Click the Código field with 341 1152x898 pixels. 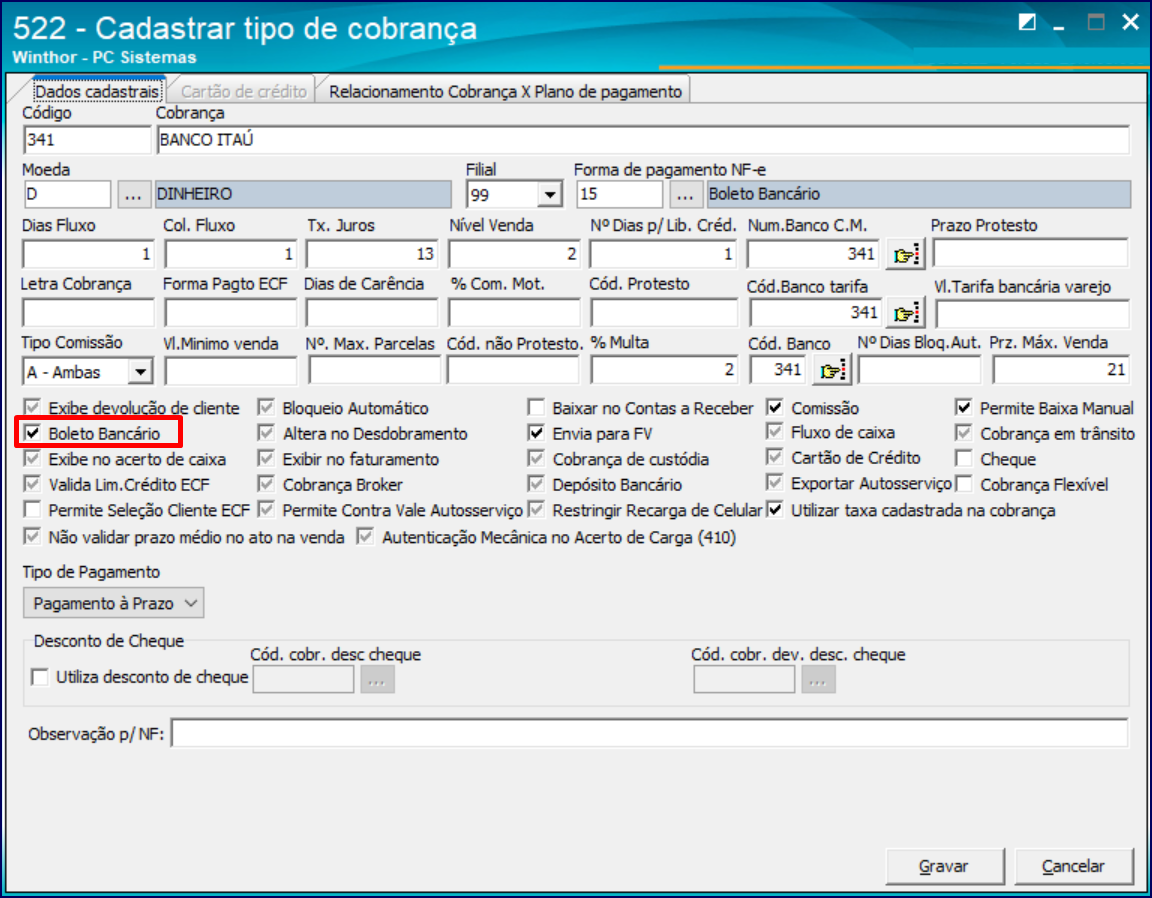click(x=87, y=140)
